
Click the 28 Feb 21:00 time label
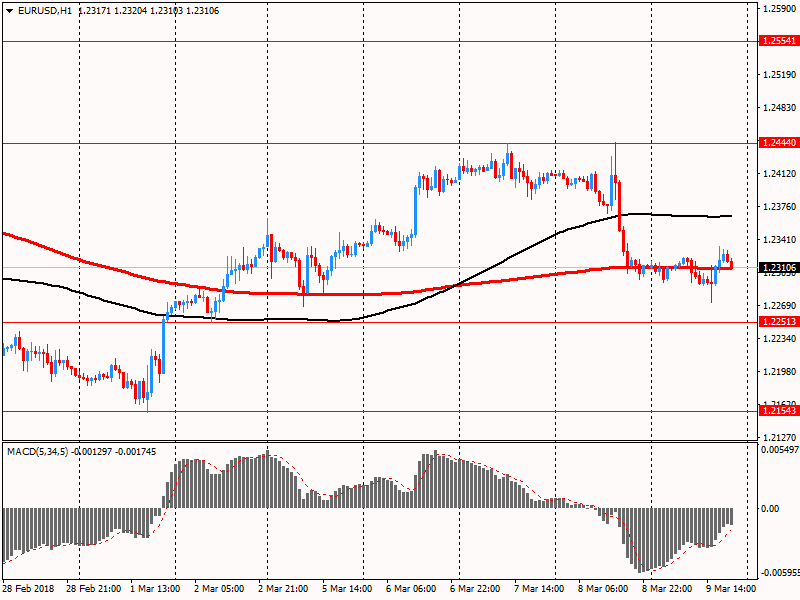(x=93, y=589)
